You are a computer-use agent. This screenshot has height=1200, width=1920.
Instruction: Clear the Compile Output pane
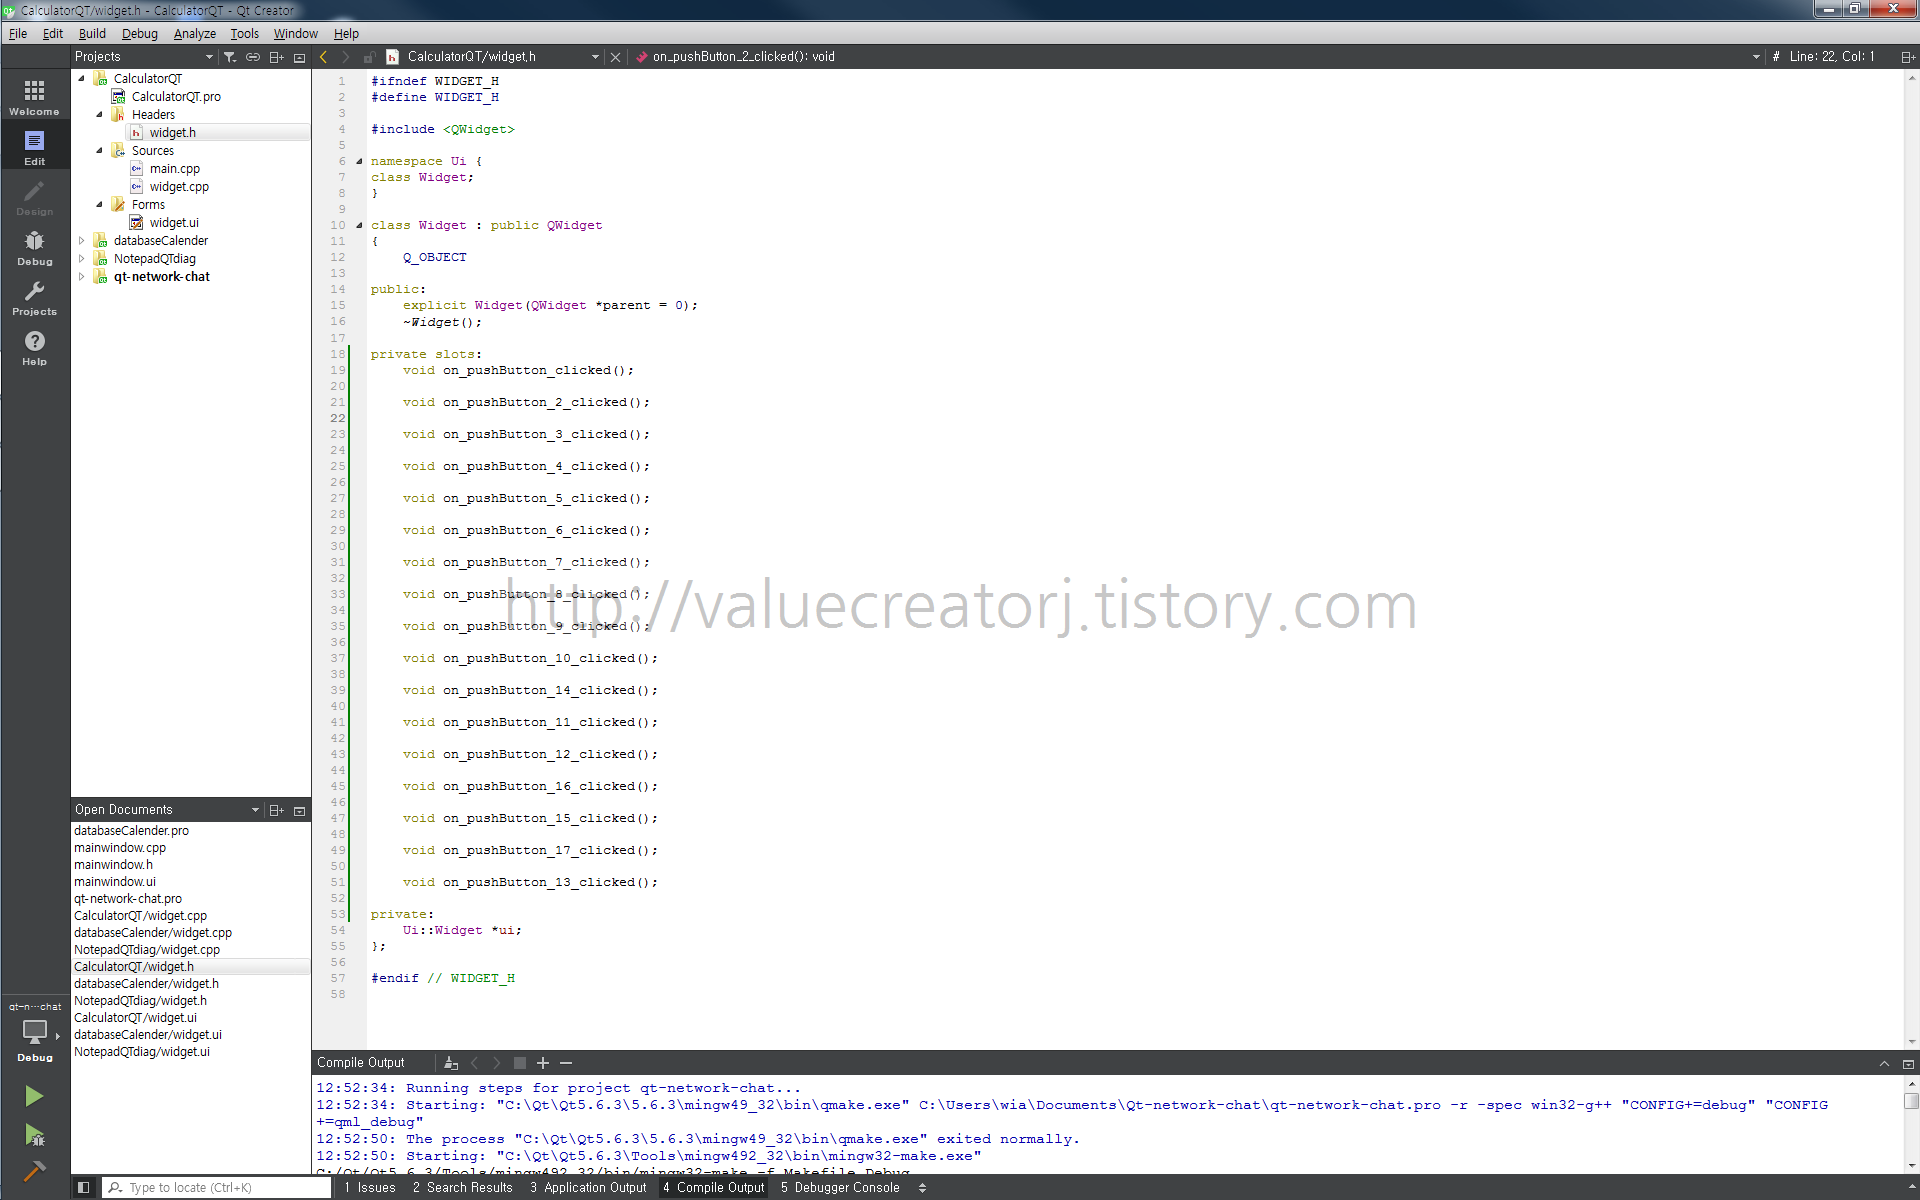pos(451,1063)
